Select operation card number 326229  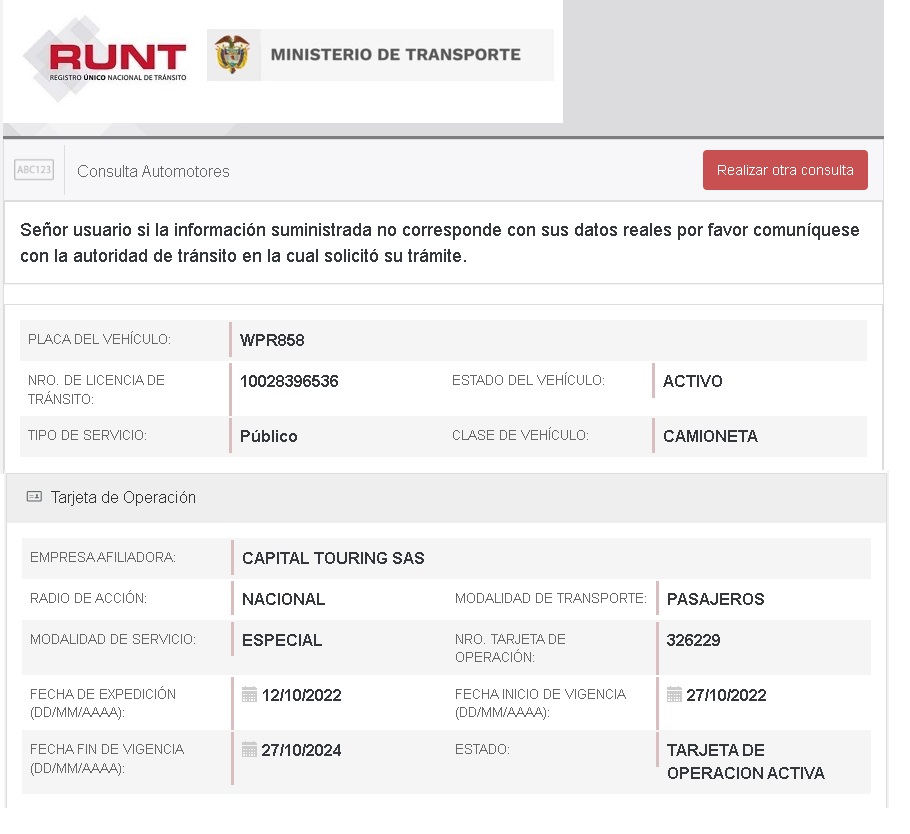pos(693,640)
